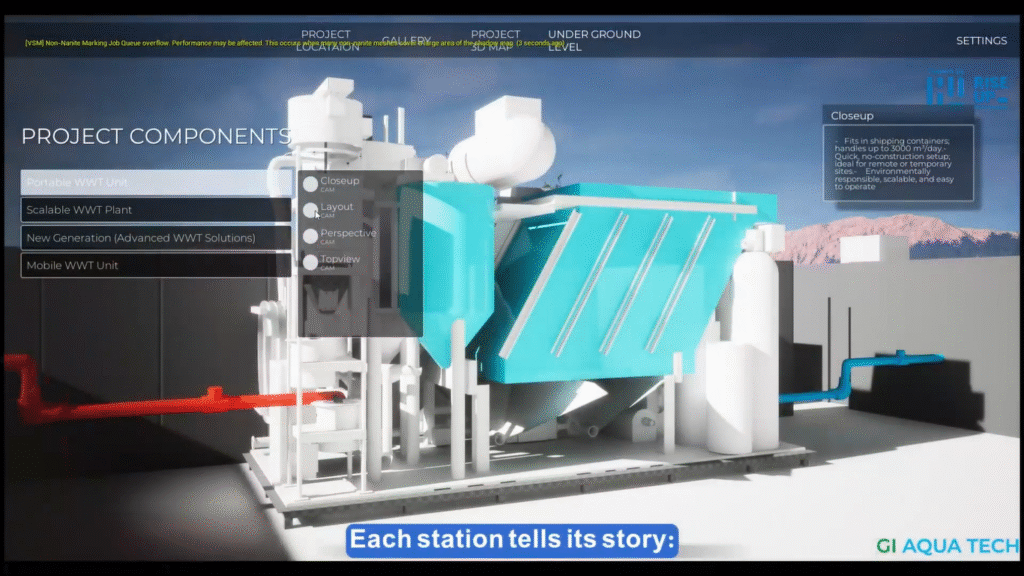Select the Closeup camera radio button
Screen dimensions: 1024x576
[311, 184]
